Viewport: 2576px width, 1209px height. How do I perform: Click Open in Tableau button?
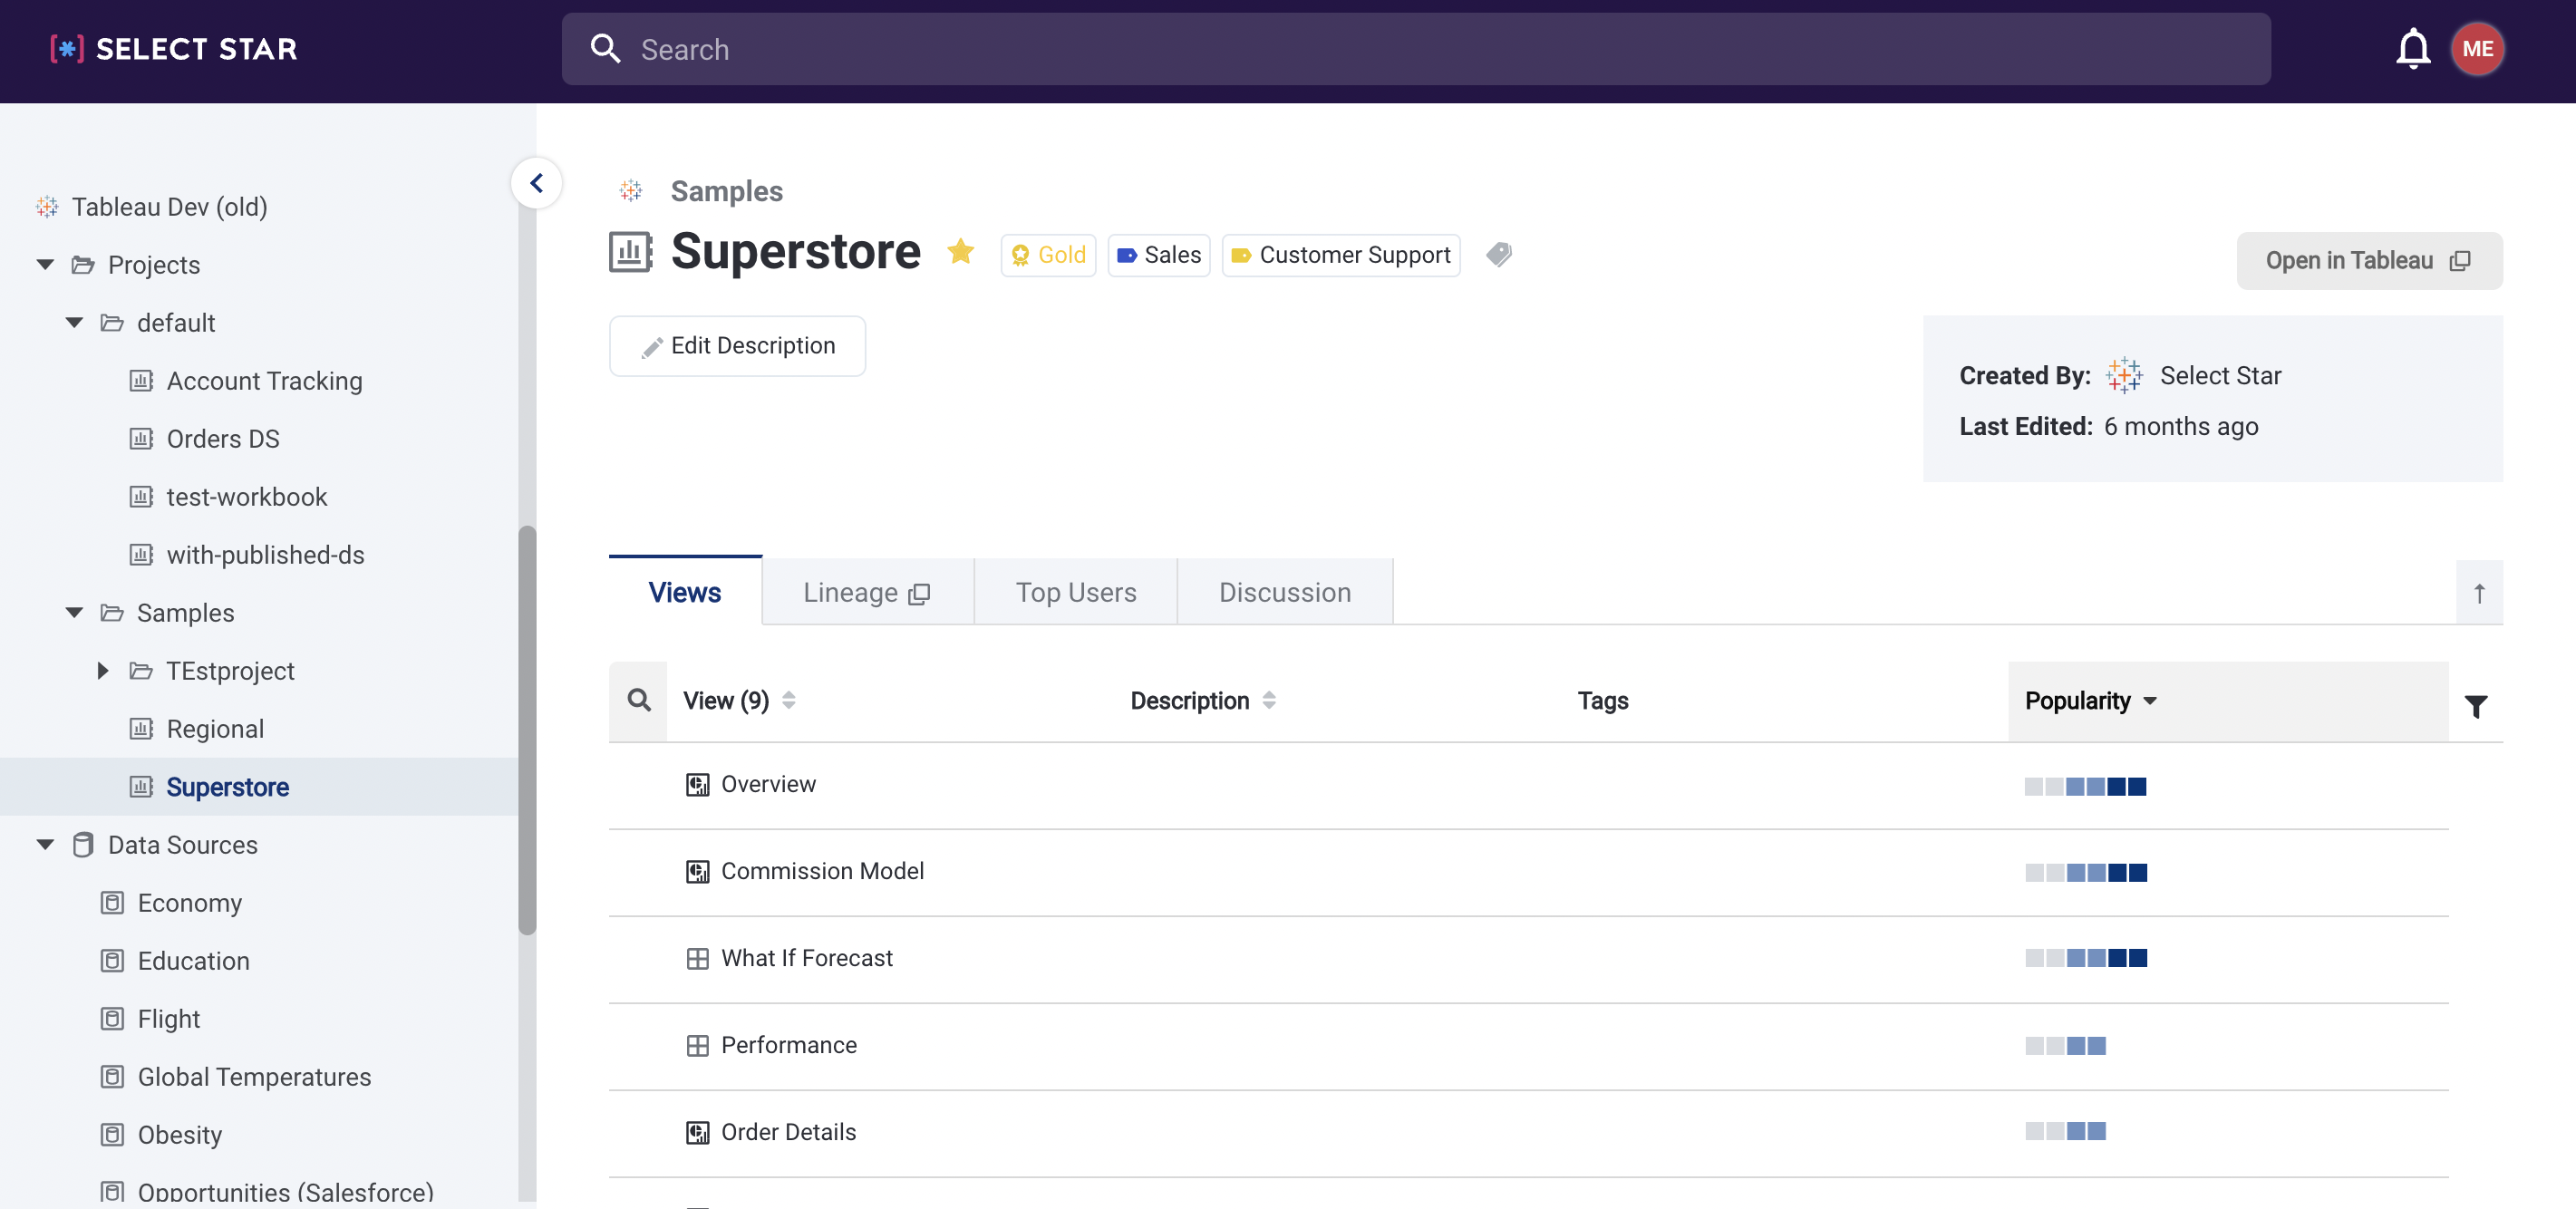(x=2369, y=261)
